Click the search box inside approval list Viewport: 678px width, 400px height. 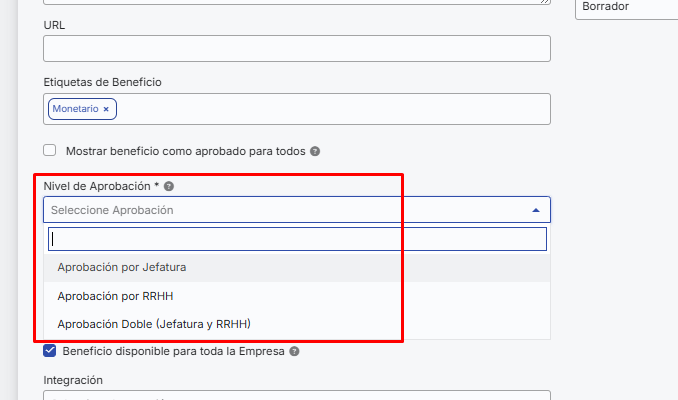[x=297, y=239]
